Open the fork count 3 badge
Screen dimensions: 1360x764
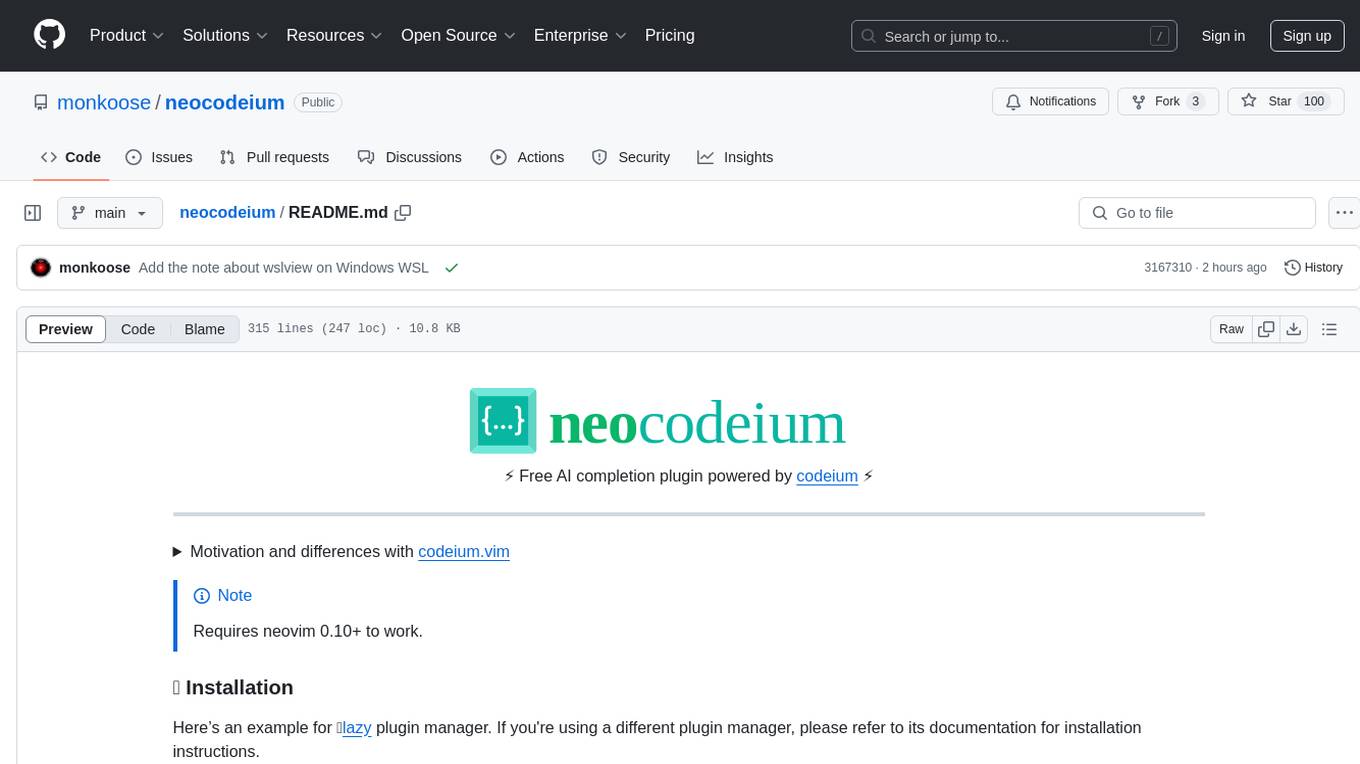(1196, 102)
